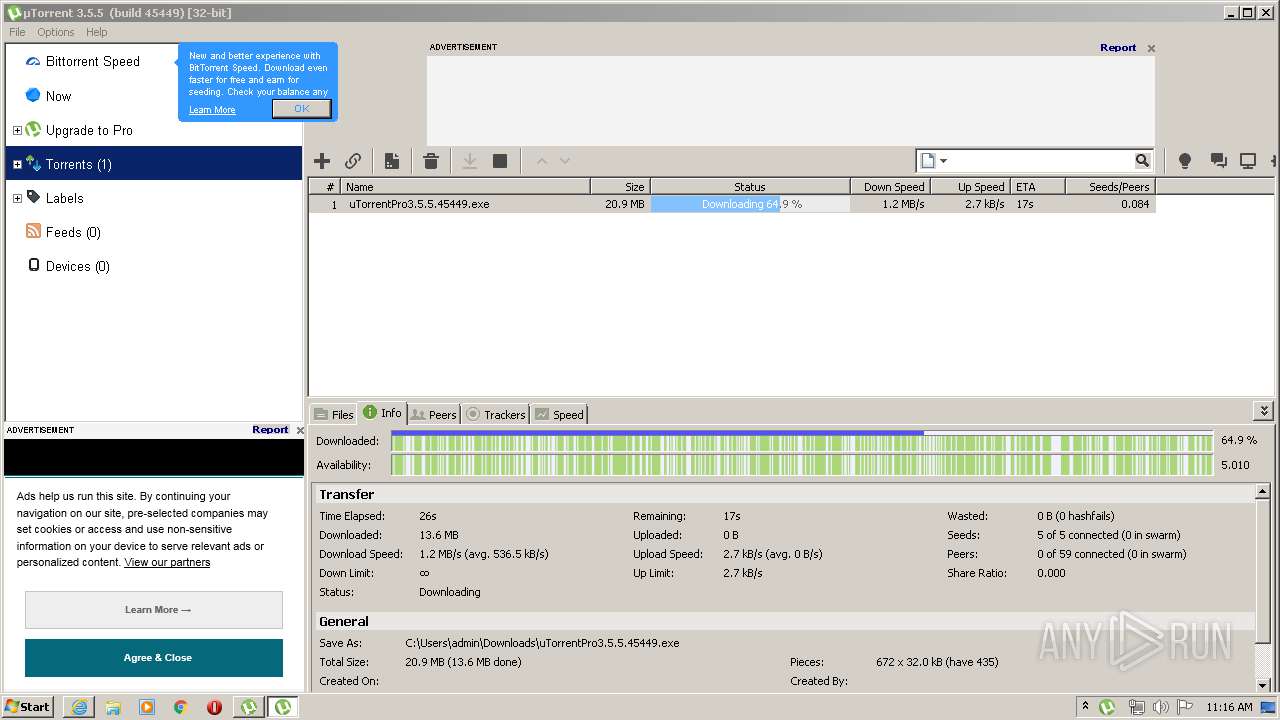Open Chrome from the taskbar
The image size is (1280, 720).
tap(180, 707)
